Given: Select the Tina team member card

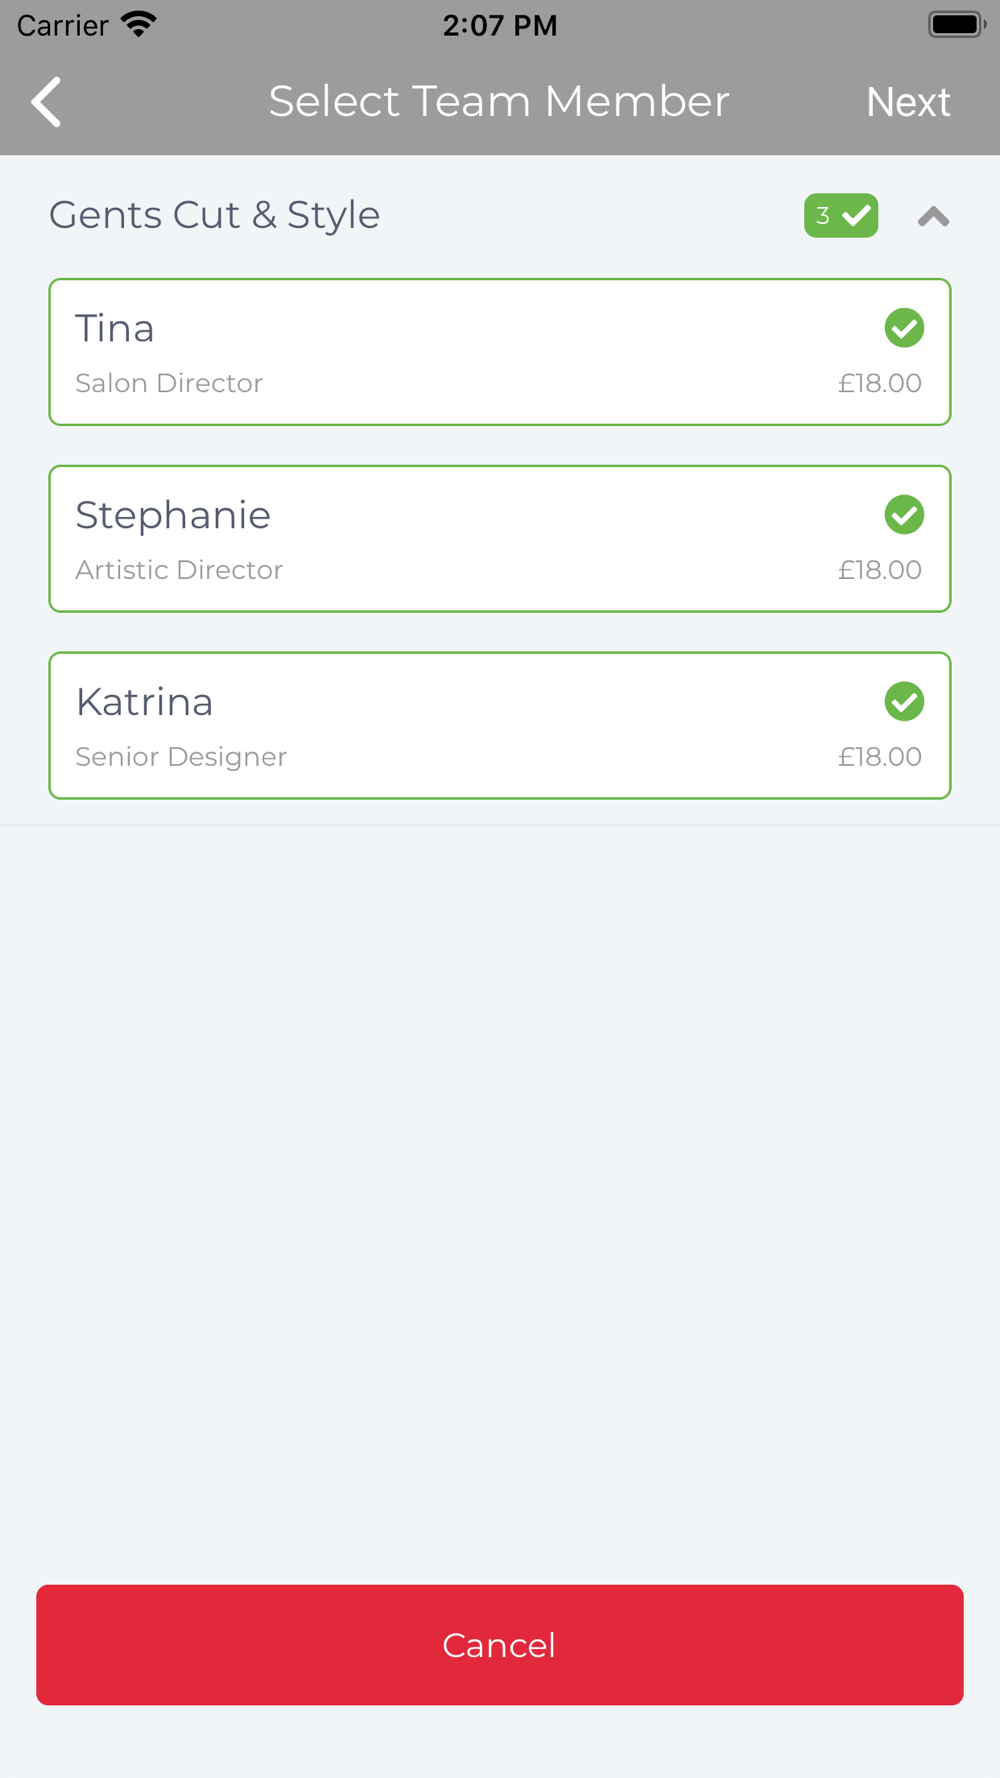Looking at the screenshot, I should click(x=500, y=352).
